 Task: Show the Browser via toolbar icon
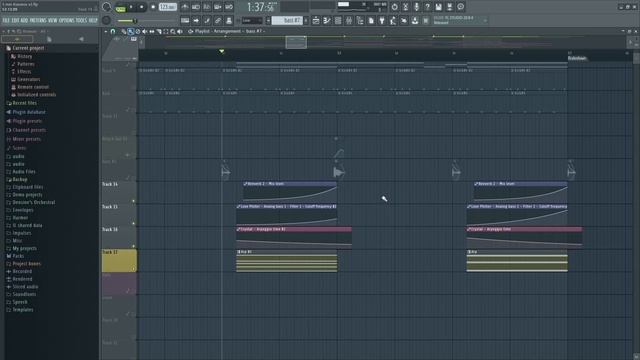[x=360, y=21]
